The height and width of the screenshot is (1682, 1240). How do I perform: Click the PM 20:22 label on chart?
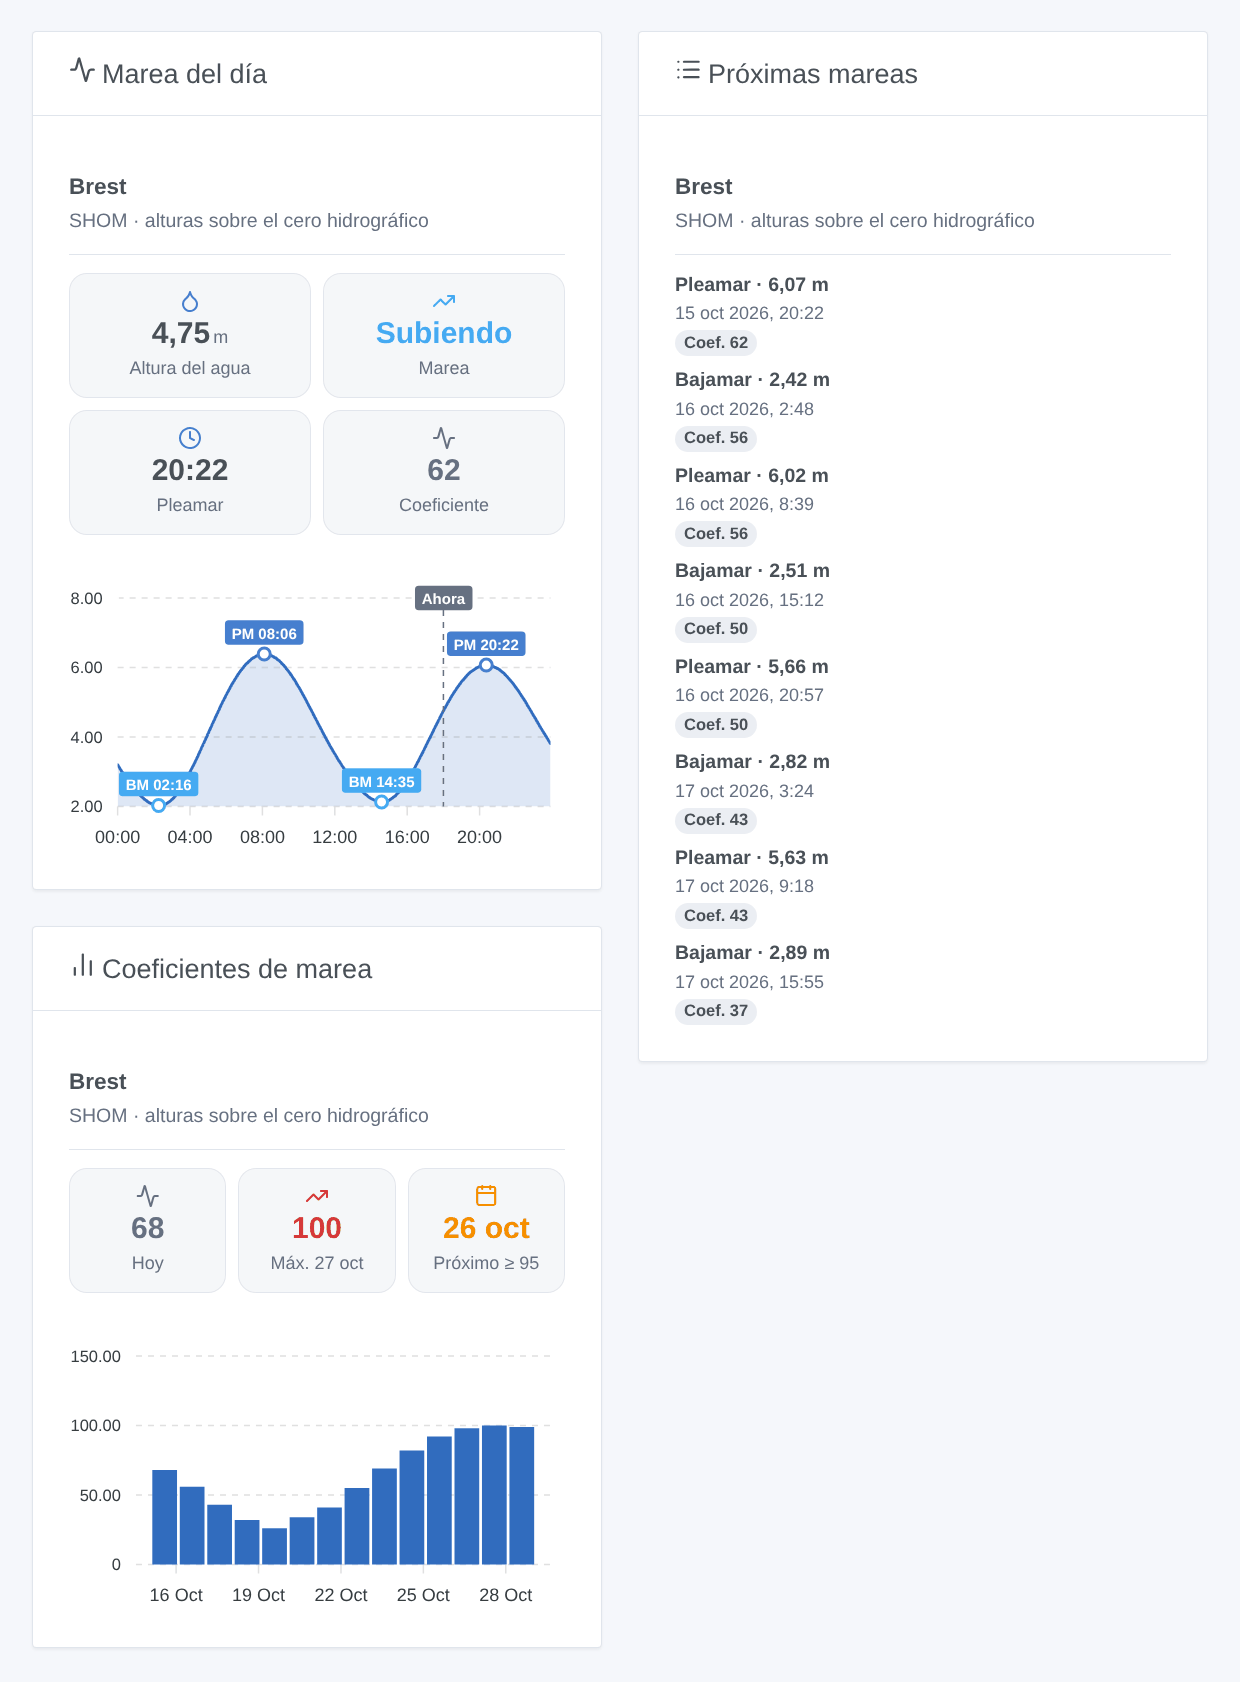486,645
